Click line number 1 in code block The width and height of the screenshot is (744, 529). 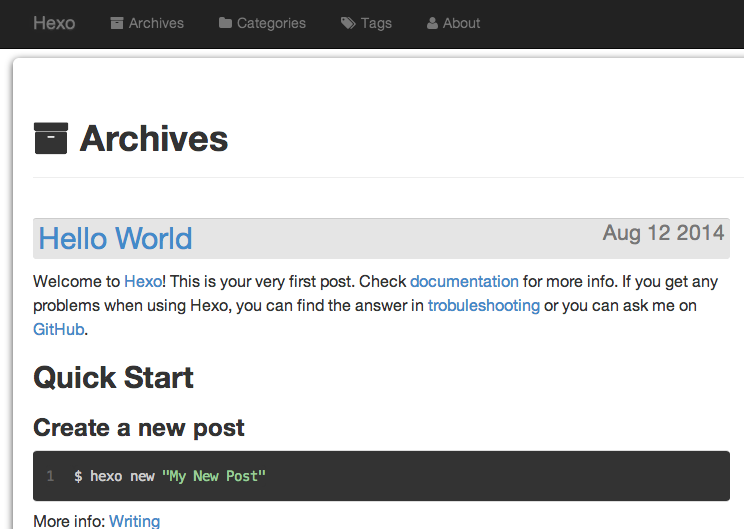click(50, 476)
